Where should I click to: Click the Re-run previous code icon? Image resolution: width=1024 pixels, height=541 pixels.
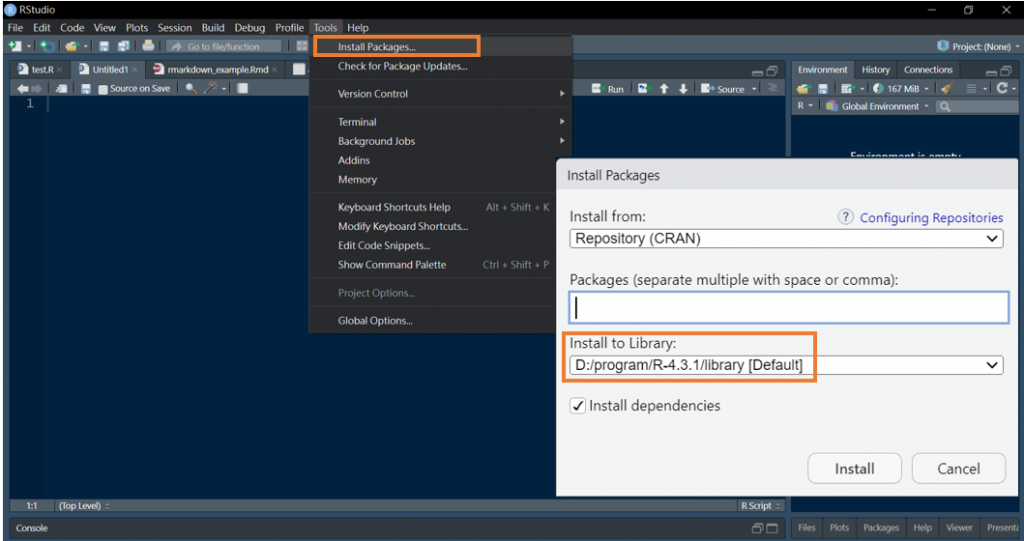click(643, 88)
